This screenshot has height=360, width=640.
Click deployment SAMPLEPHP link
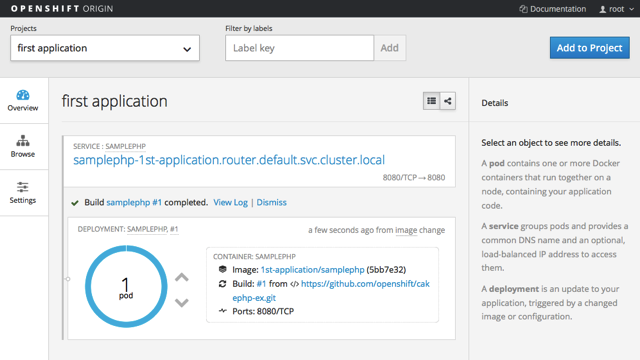(x=147, y=229)
